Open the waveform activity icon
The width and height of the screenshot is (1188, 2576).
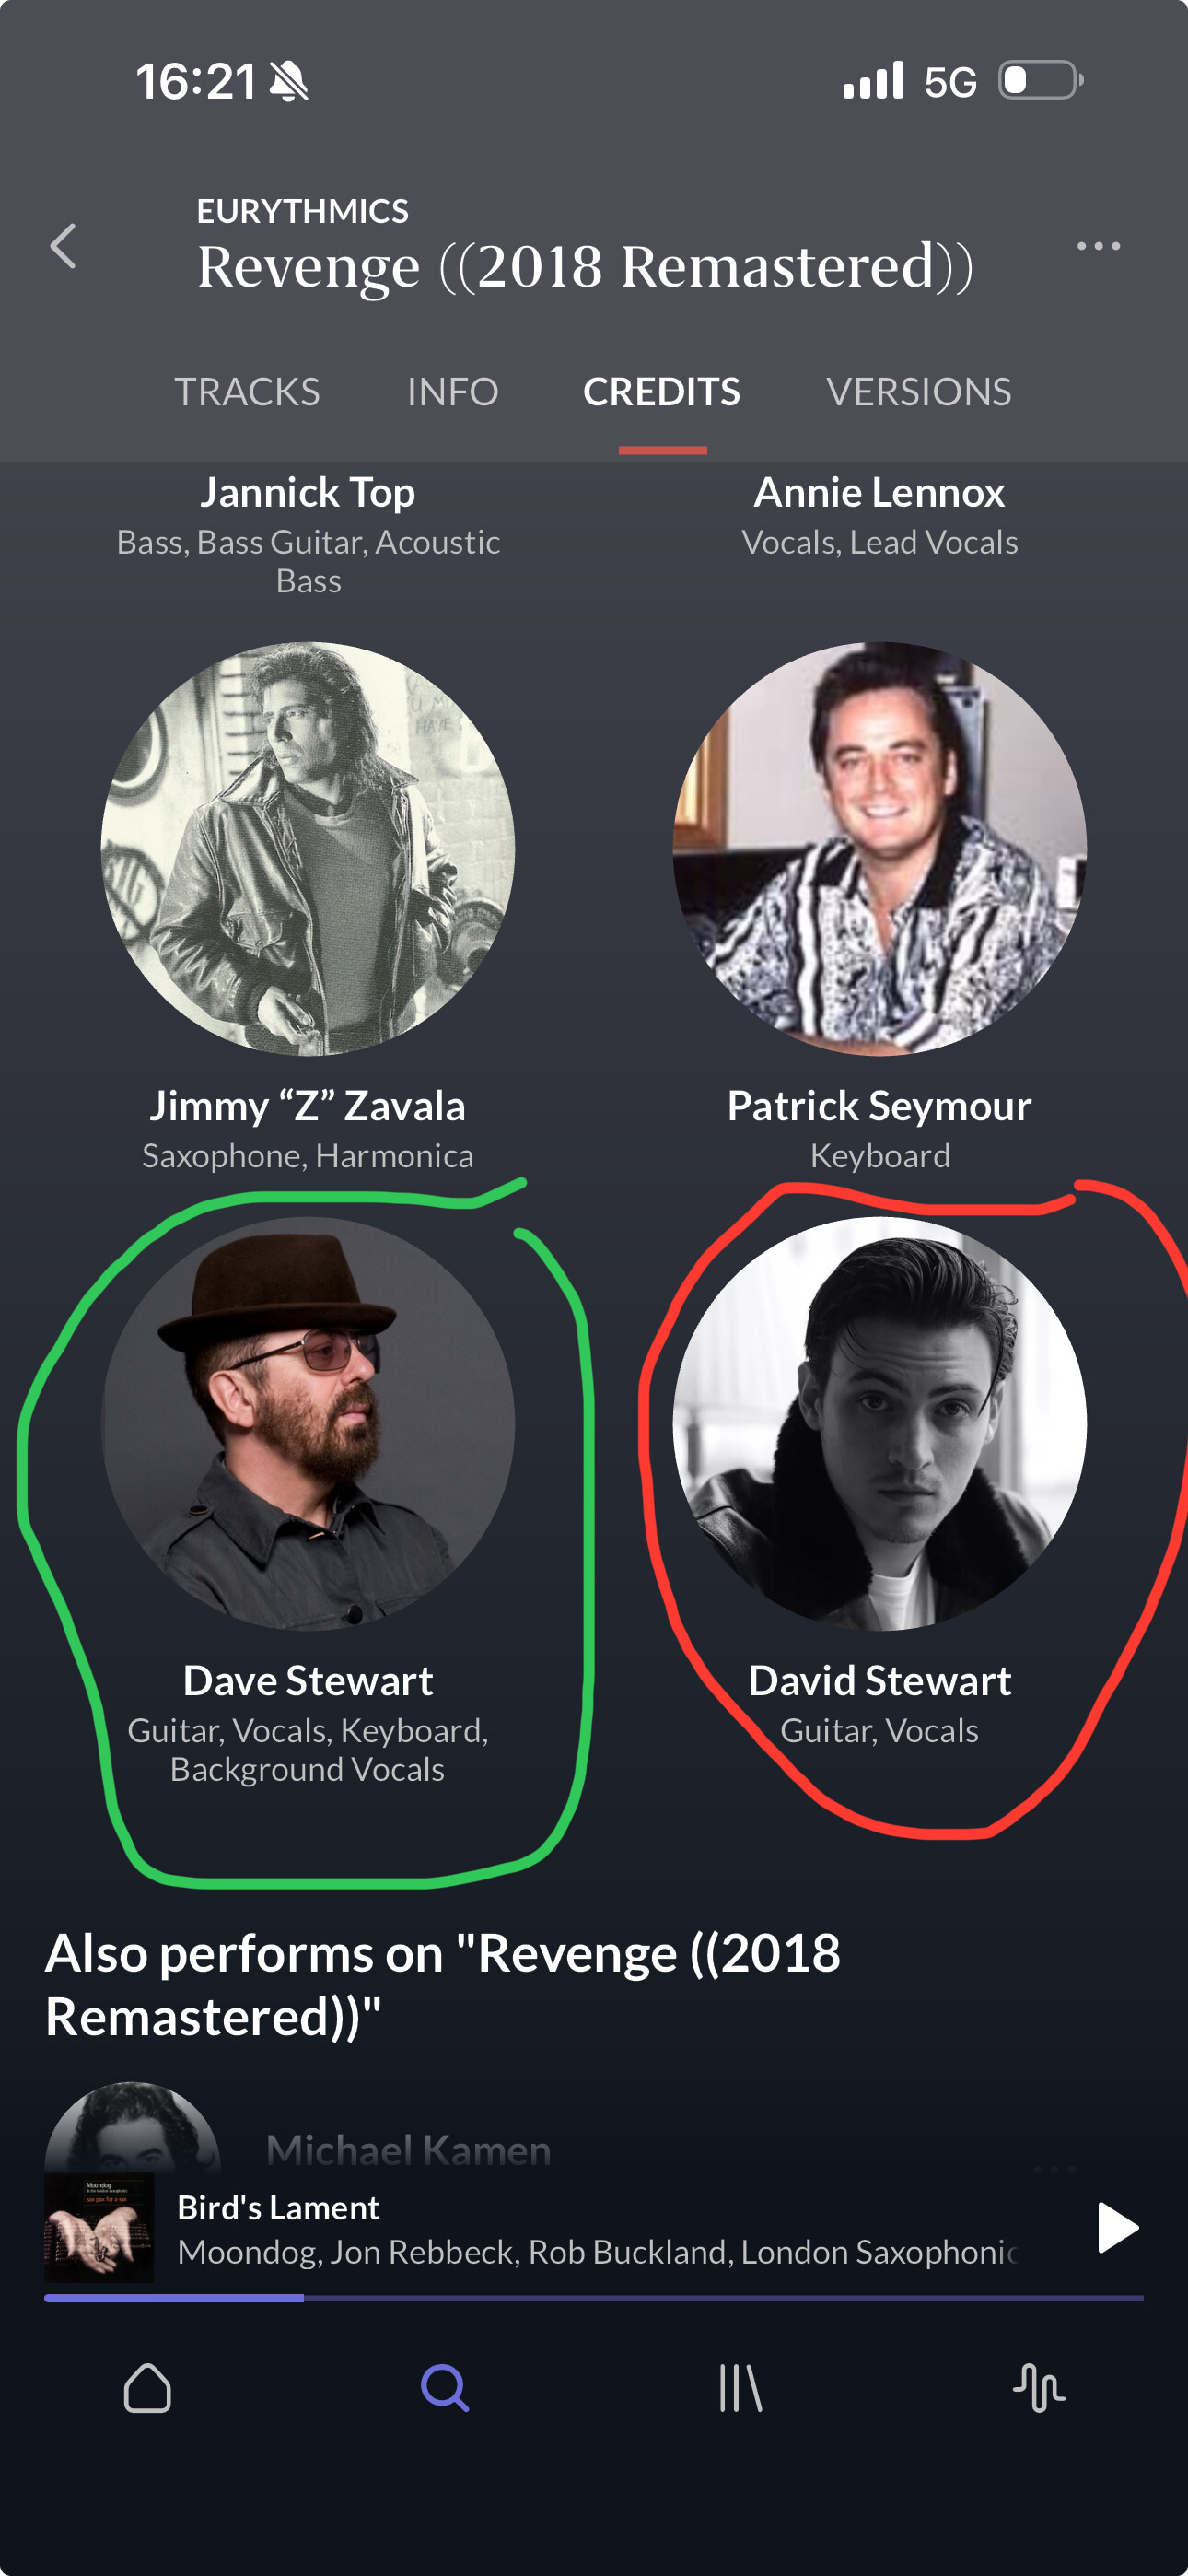(x=1038, y=2388)
